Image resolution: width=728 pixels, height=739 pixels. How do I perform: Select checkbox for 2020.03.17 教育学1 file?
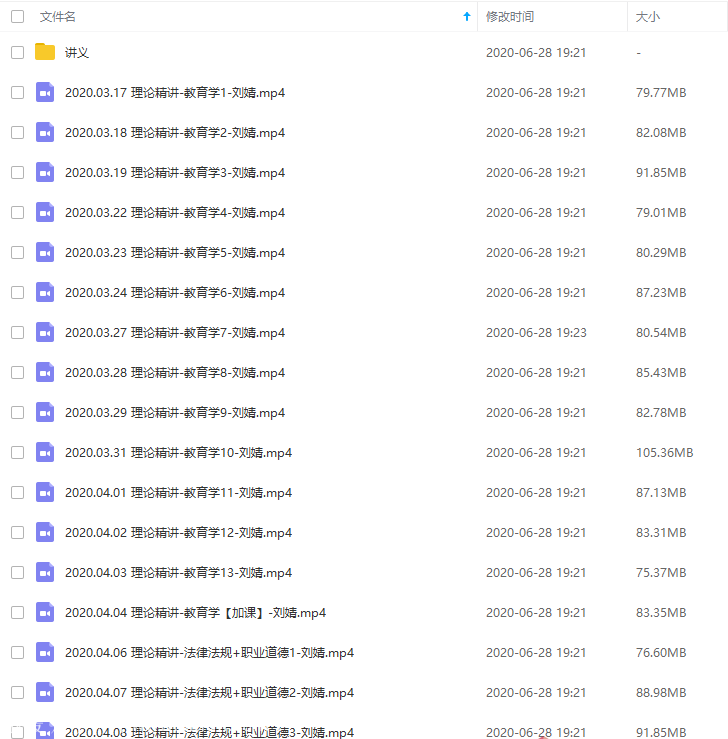pyautogui.click(x=17, y=92)
